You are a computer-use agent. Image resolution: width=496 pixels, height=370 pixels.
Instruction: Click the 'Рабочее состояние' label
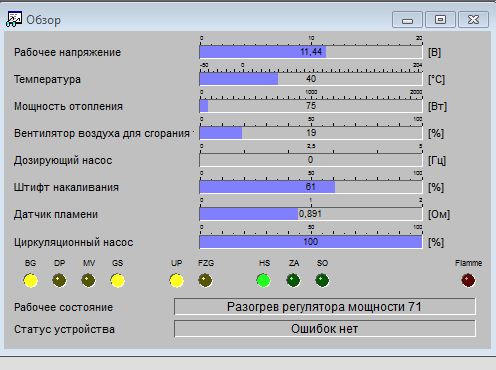point(63,307)
